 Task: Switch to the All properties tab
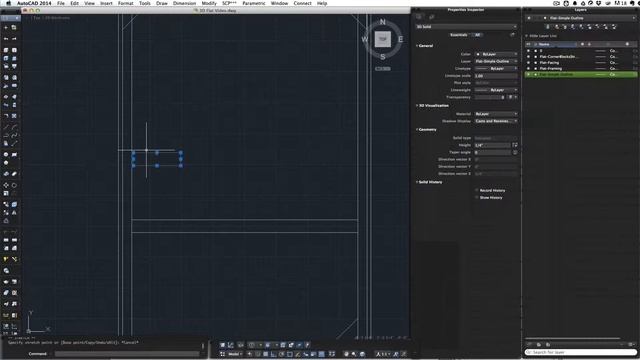pos(477,35)
